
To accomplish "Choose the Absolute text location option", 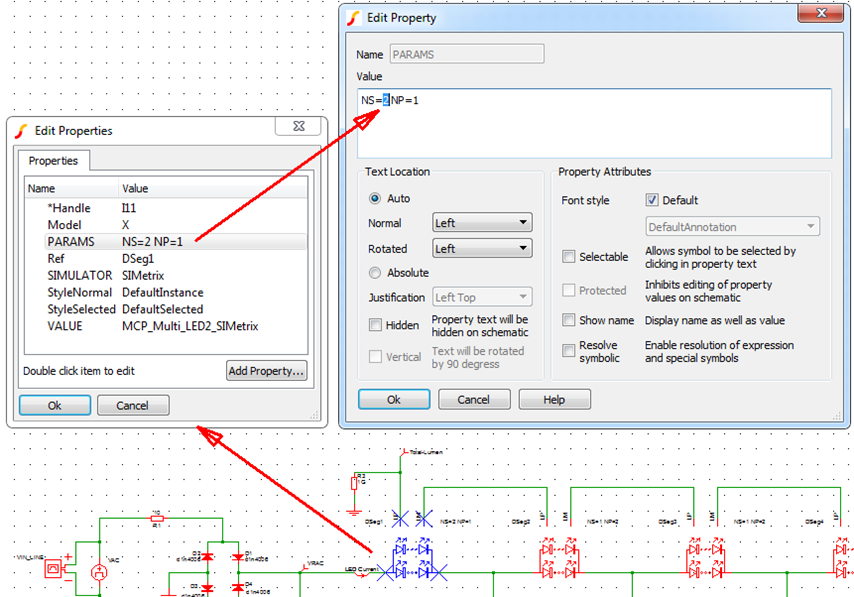I will pyautogui.click(x=375, y=272).
